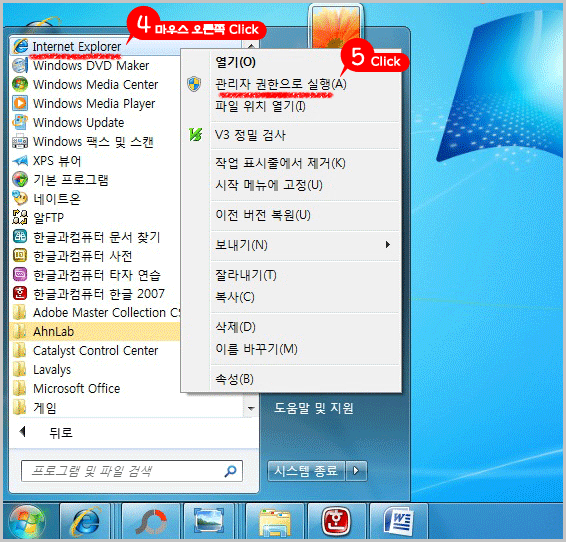Image resolution: width=566 pixels, height=542 pixels.
Task: Click the Windows Update program icon
Action: (20, 122)
